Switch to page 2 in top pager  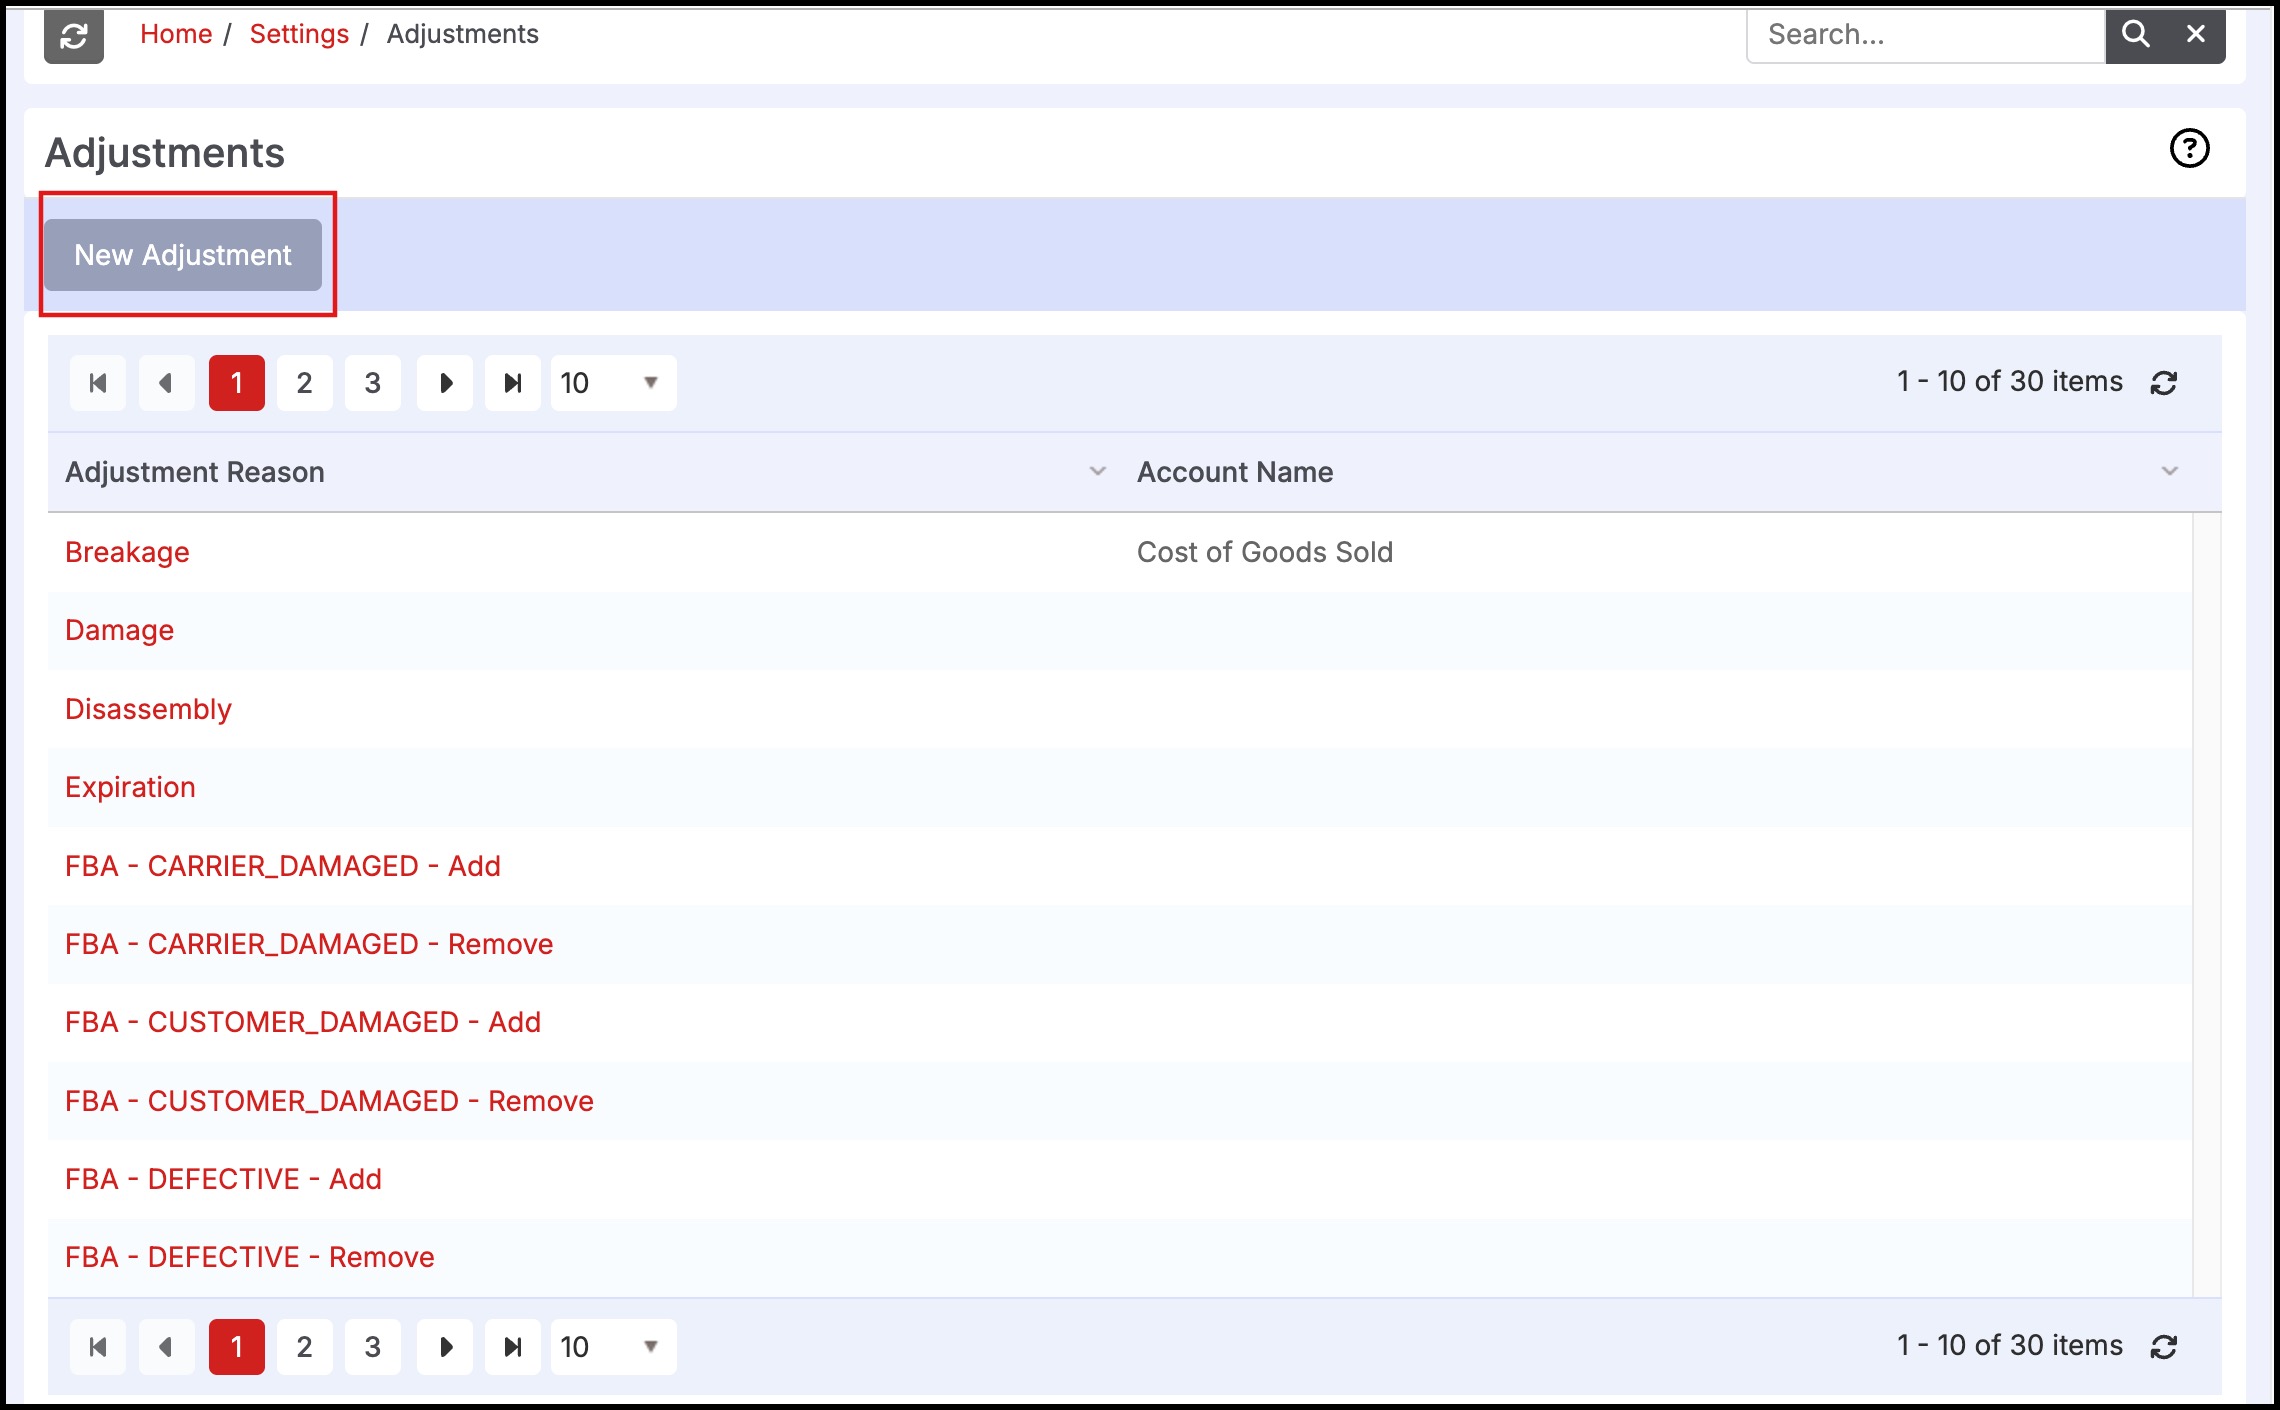(305, 383)
